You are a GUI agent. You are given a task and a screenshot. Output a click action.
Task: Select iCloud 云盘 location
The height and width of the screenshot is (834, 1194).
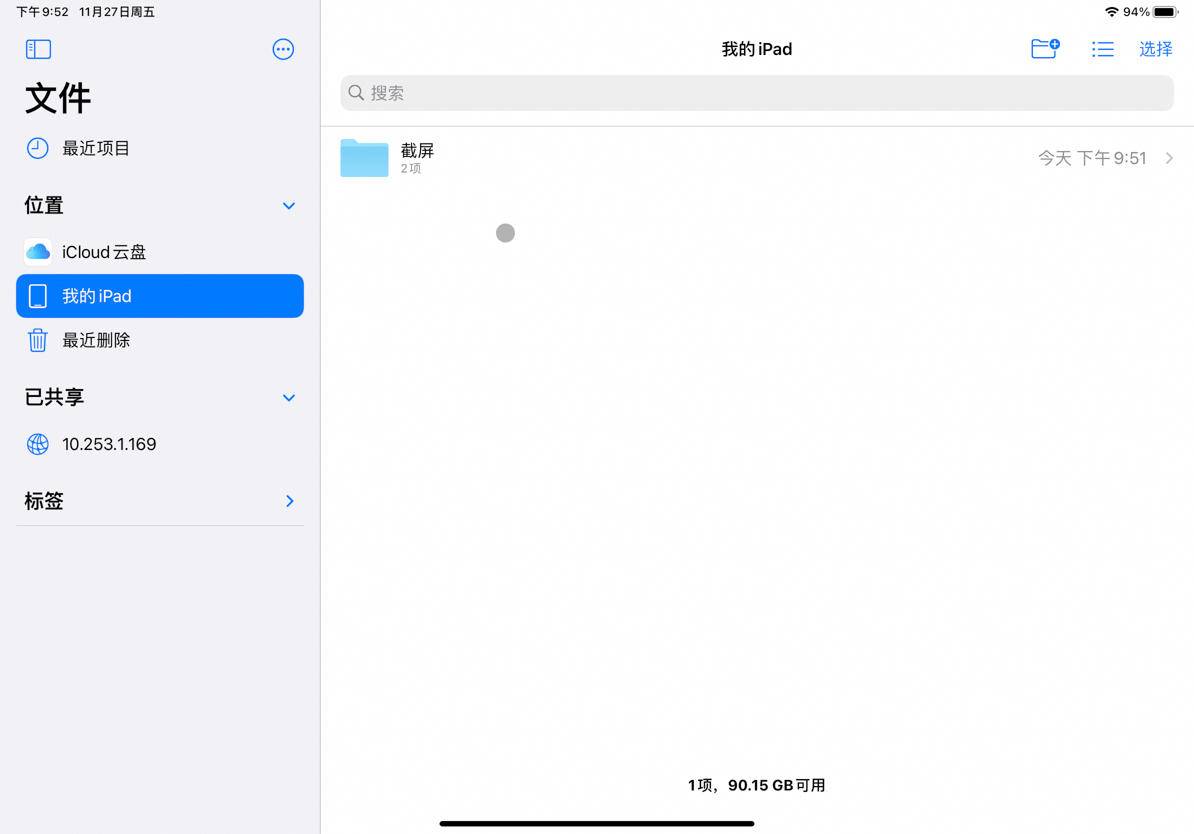160,252
